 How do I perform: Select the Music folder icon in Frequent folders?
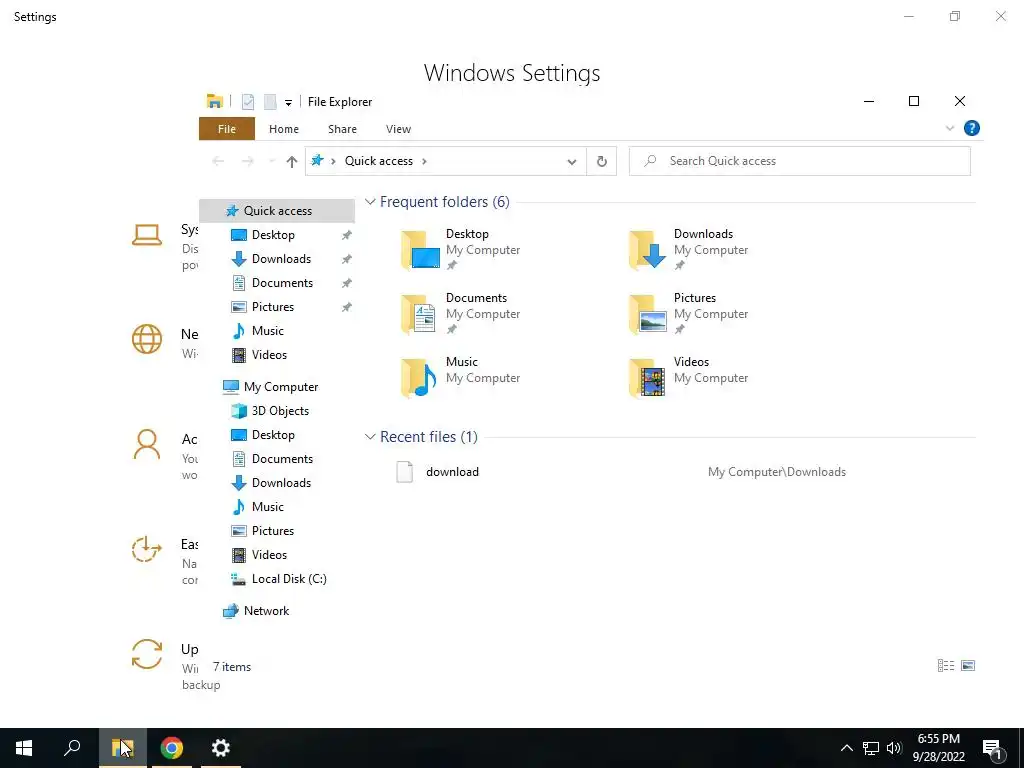click(420, 378)
